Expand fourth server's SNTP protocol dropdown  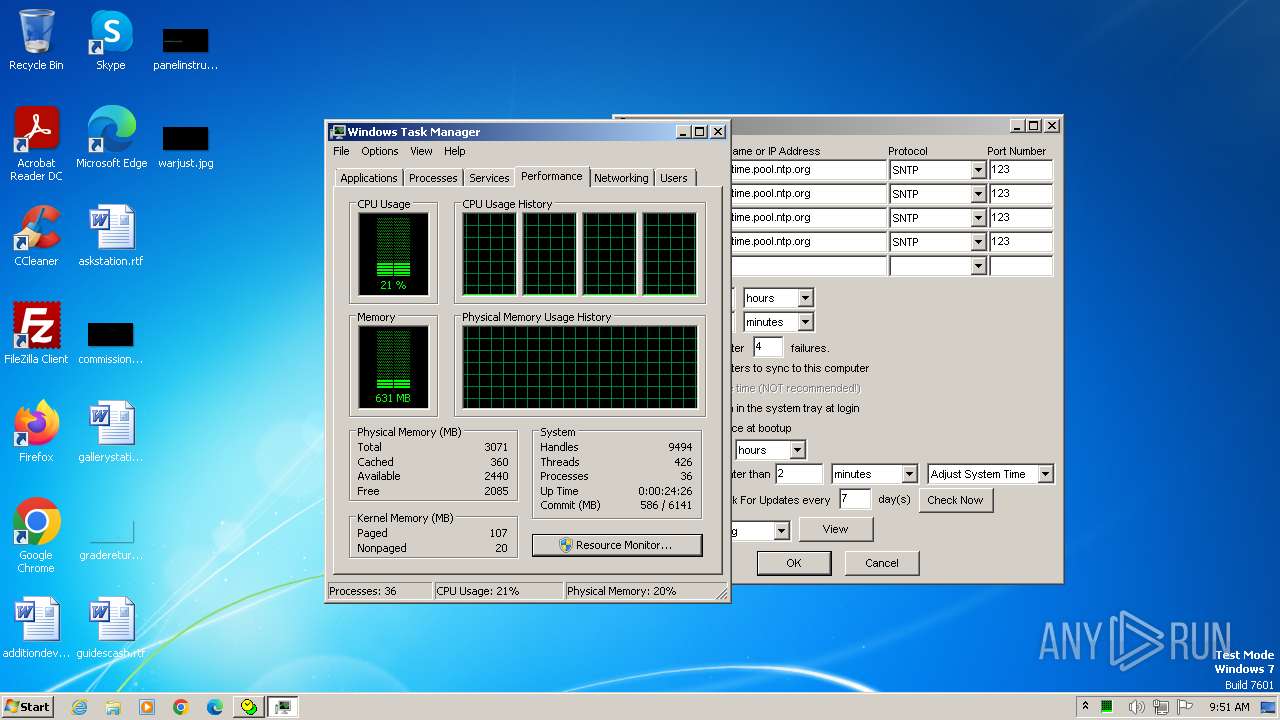pos(978,242)
